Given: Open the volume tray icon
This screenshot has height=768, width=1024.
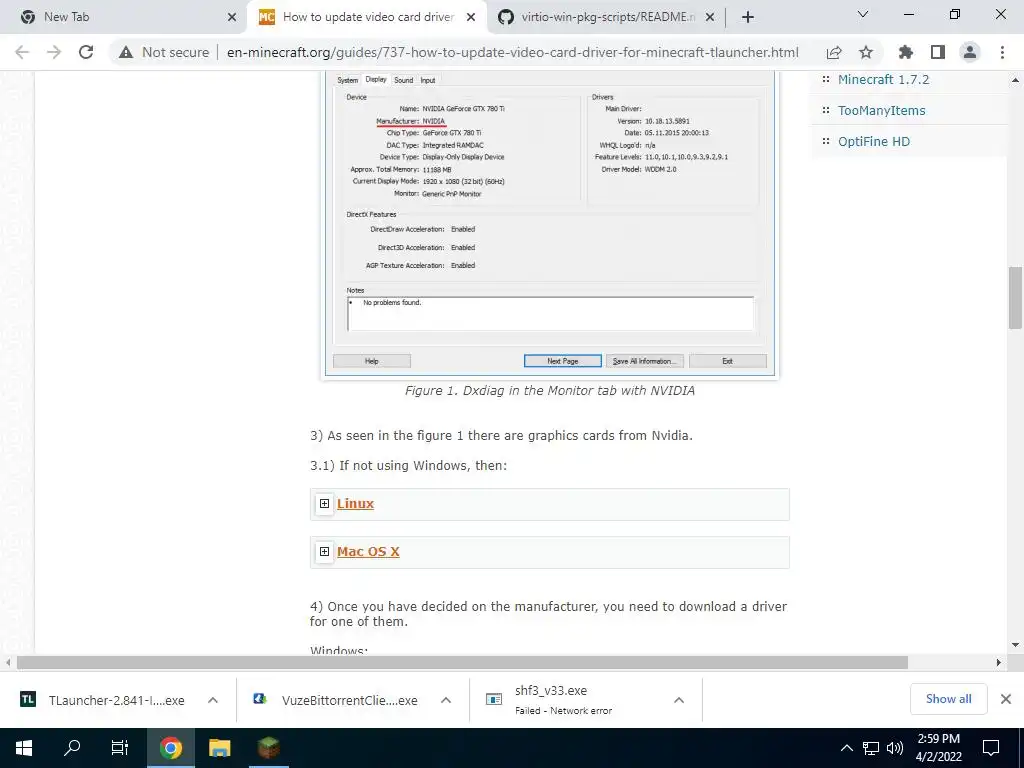Looking at the screenshot, I should [895, 748].
